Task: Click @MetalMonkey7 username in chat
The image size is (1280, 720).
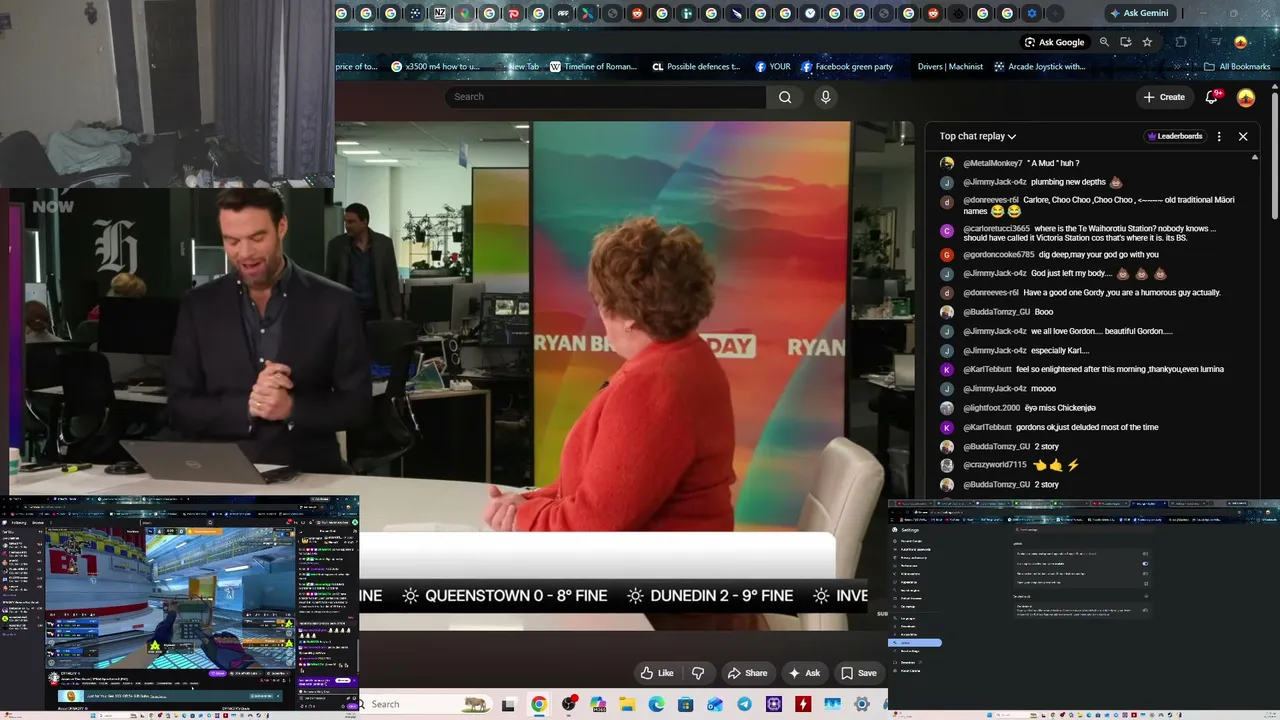Action: pyautogui.click(x=992, y=163)
